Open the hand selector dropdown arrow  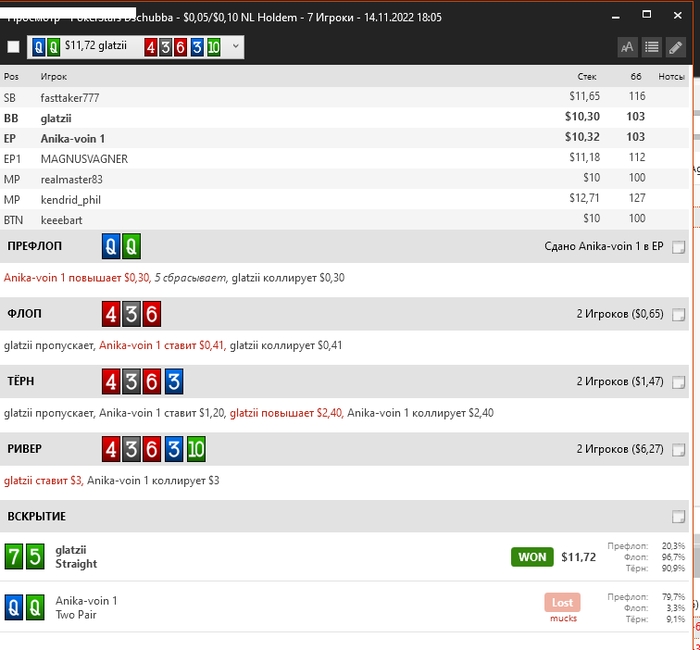(x=235, y=46)
